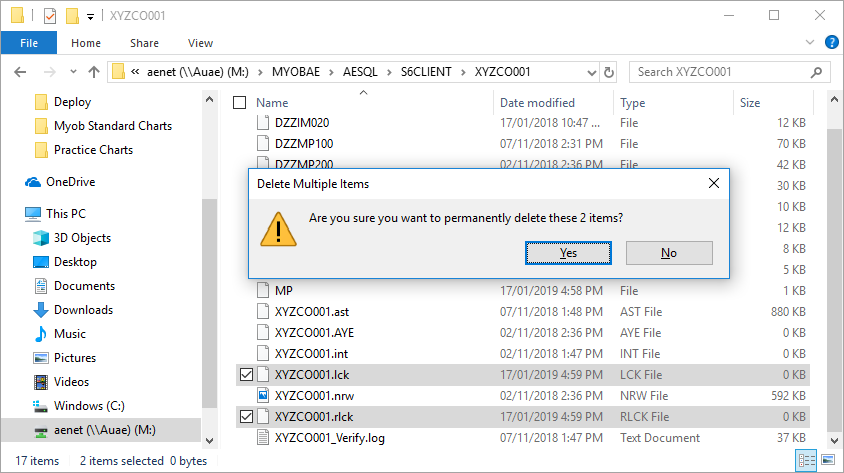Open Customize Quick Access Toolbar dropdown
This screenshot has width=844, height=473.
click(91, 16)
